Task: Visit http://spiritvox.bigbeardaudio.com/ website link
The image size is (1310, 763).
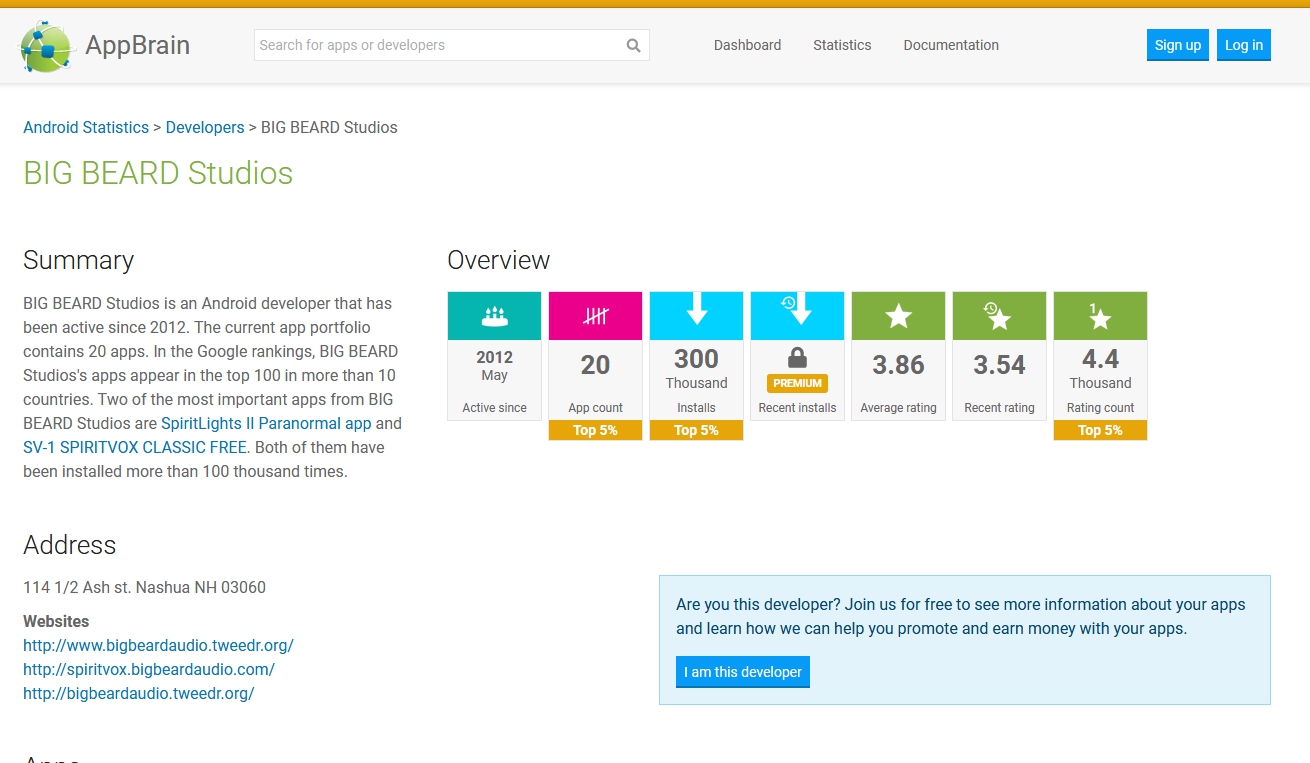Action: [149, 669]
